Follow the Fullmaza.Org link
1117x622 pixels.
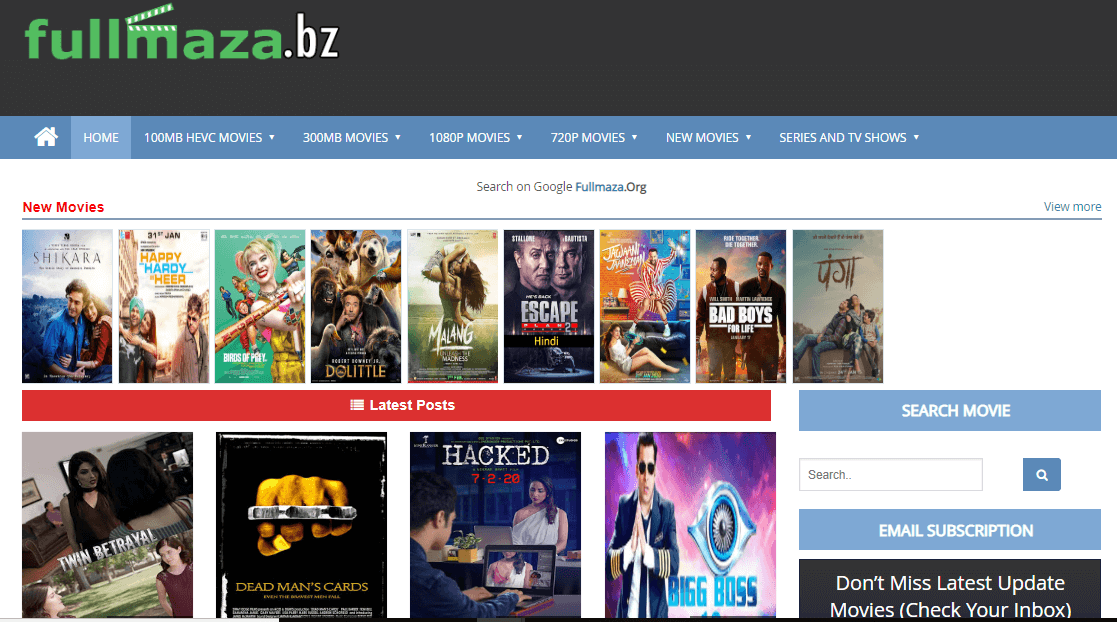point(611,187)
